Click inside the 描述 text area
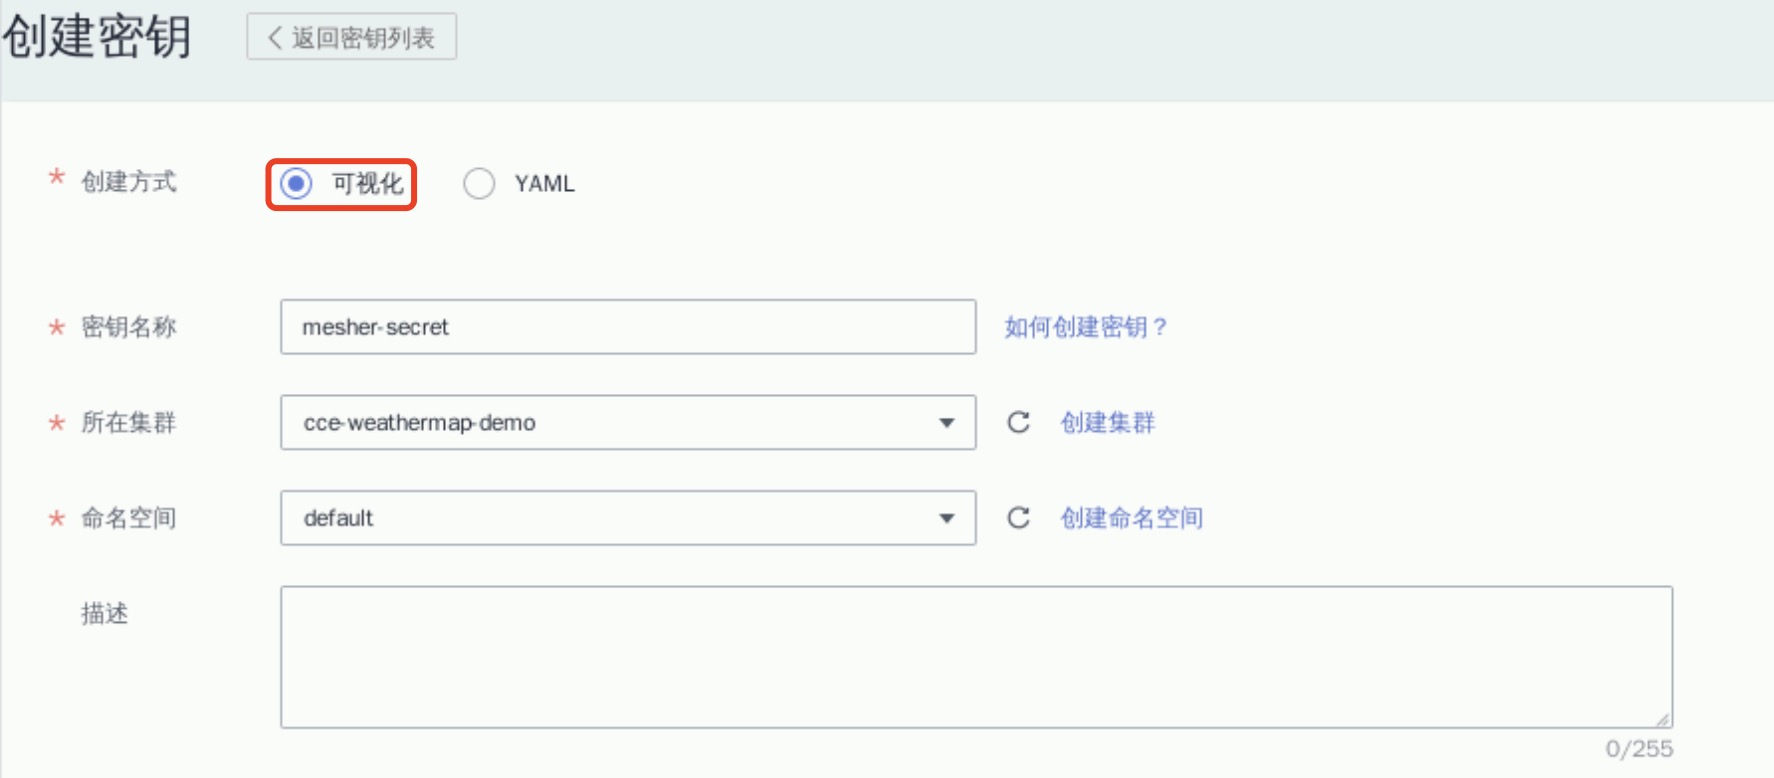Screen dimensions: 1774x778 [975, 656]
